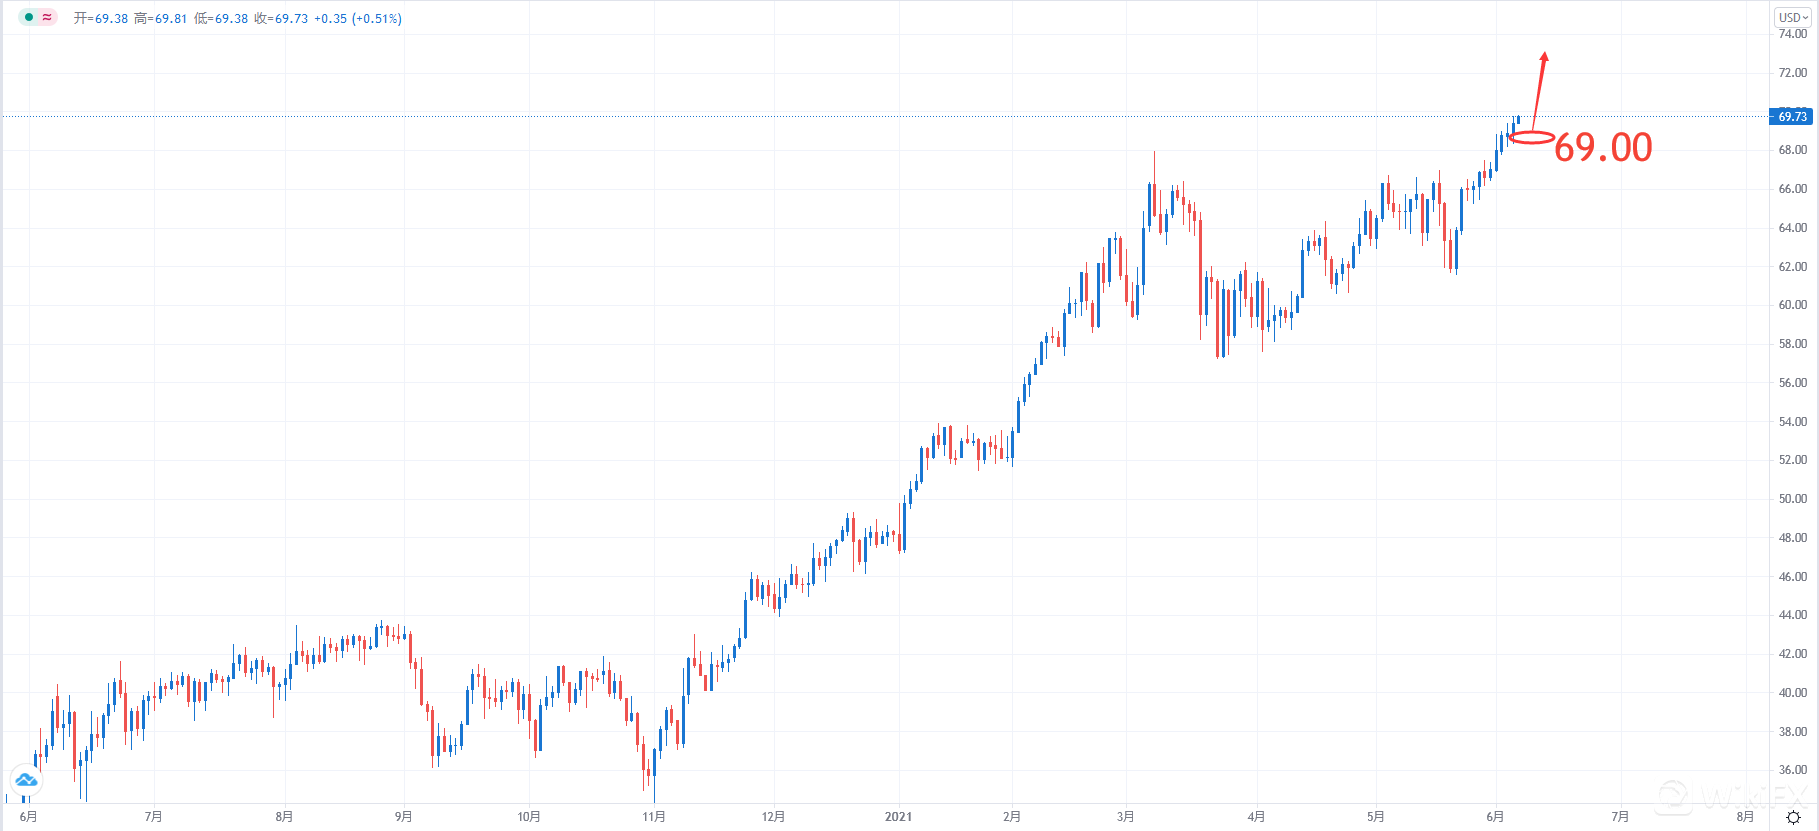
Task: Click the 74.00 price scale label
Action: [x=1793, y=34]
